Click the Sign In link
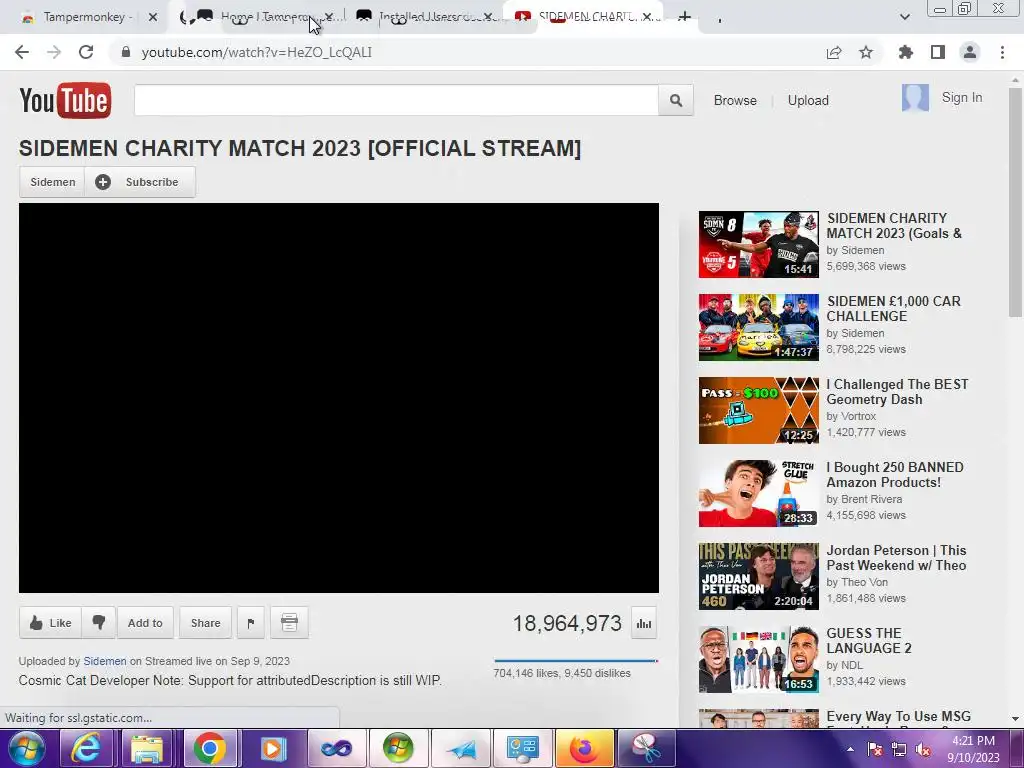The width and height of the screenshot is (1024, 768). tap(961, 97)
